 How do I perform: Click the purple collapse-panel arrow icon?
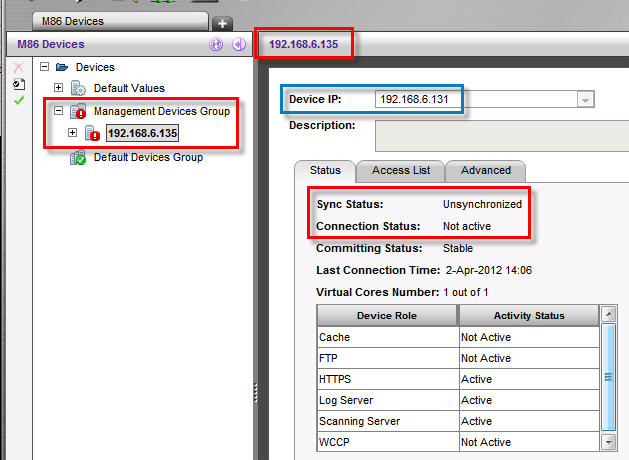point(238,44)
